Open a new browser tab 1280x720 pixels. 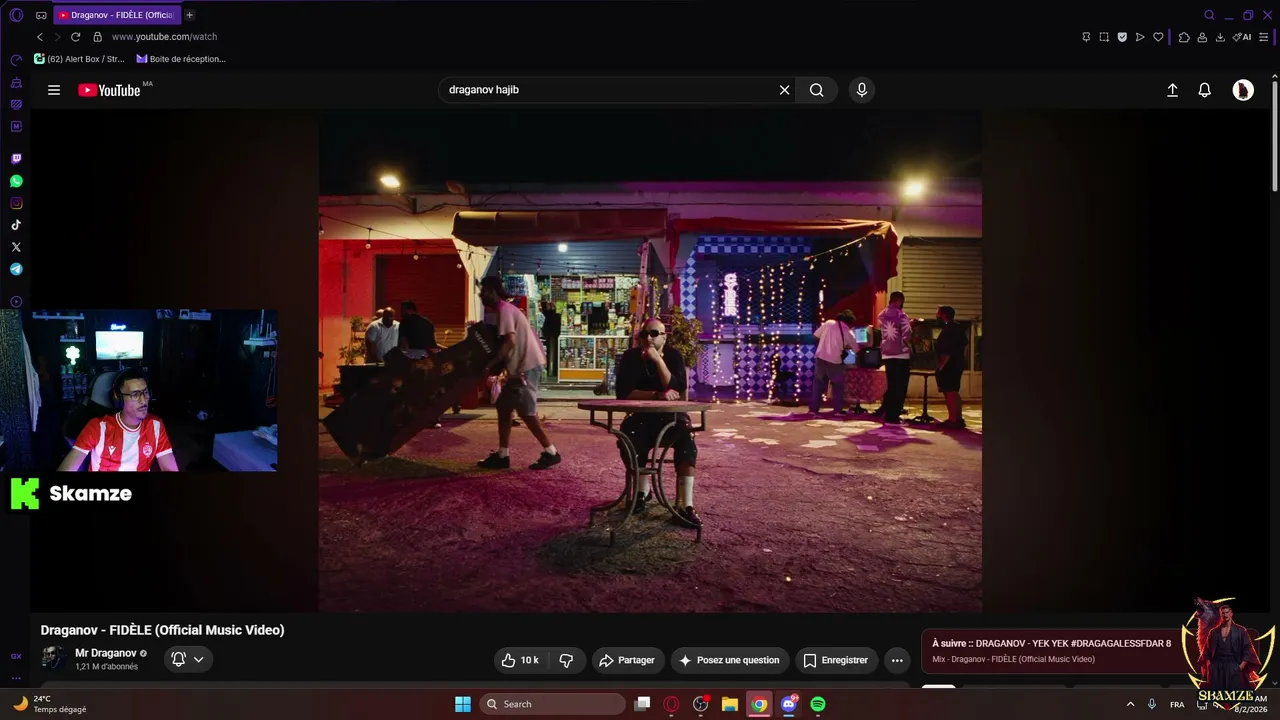point(190,15)
